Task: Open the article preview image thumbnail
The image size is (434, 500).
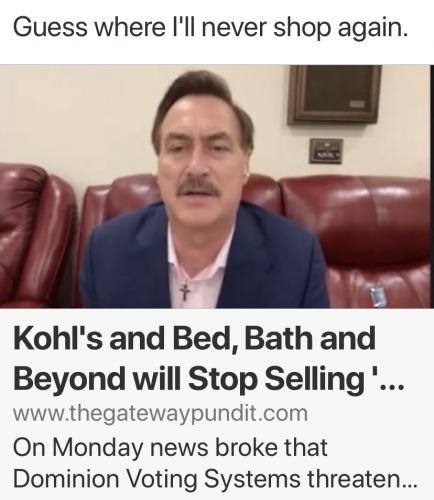Action: (x=215, y=186)
